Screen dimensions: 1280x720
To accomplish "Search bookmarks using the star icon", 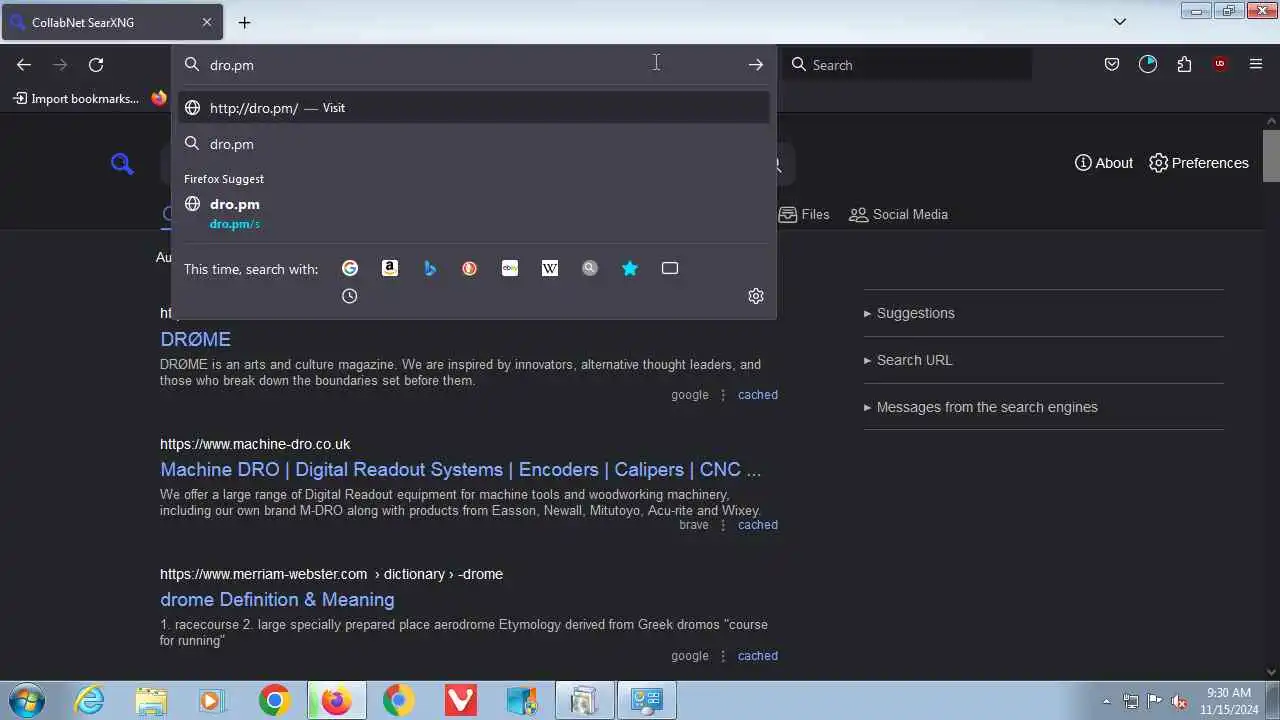I will click(x=630, y=268).
